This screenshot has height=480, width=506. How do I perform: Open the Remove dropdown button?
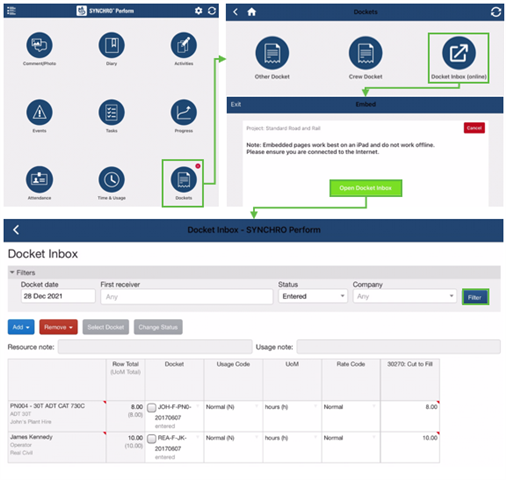[x=58, y=327]
